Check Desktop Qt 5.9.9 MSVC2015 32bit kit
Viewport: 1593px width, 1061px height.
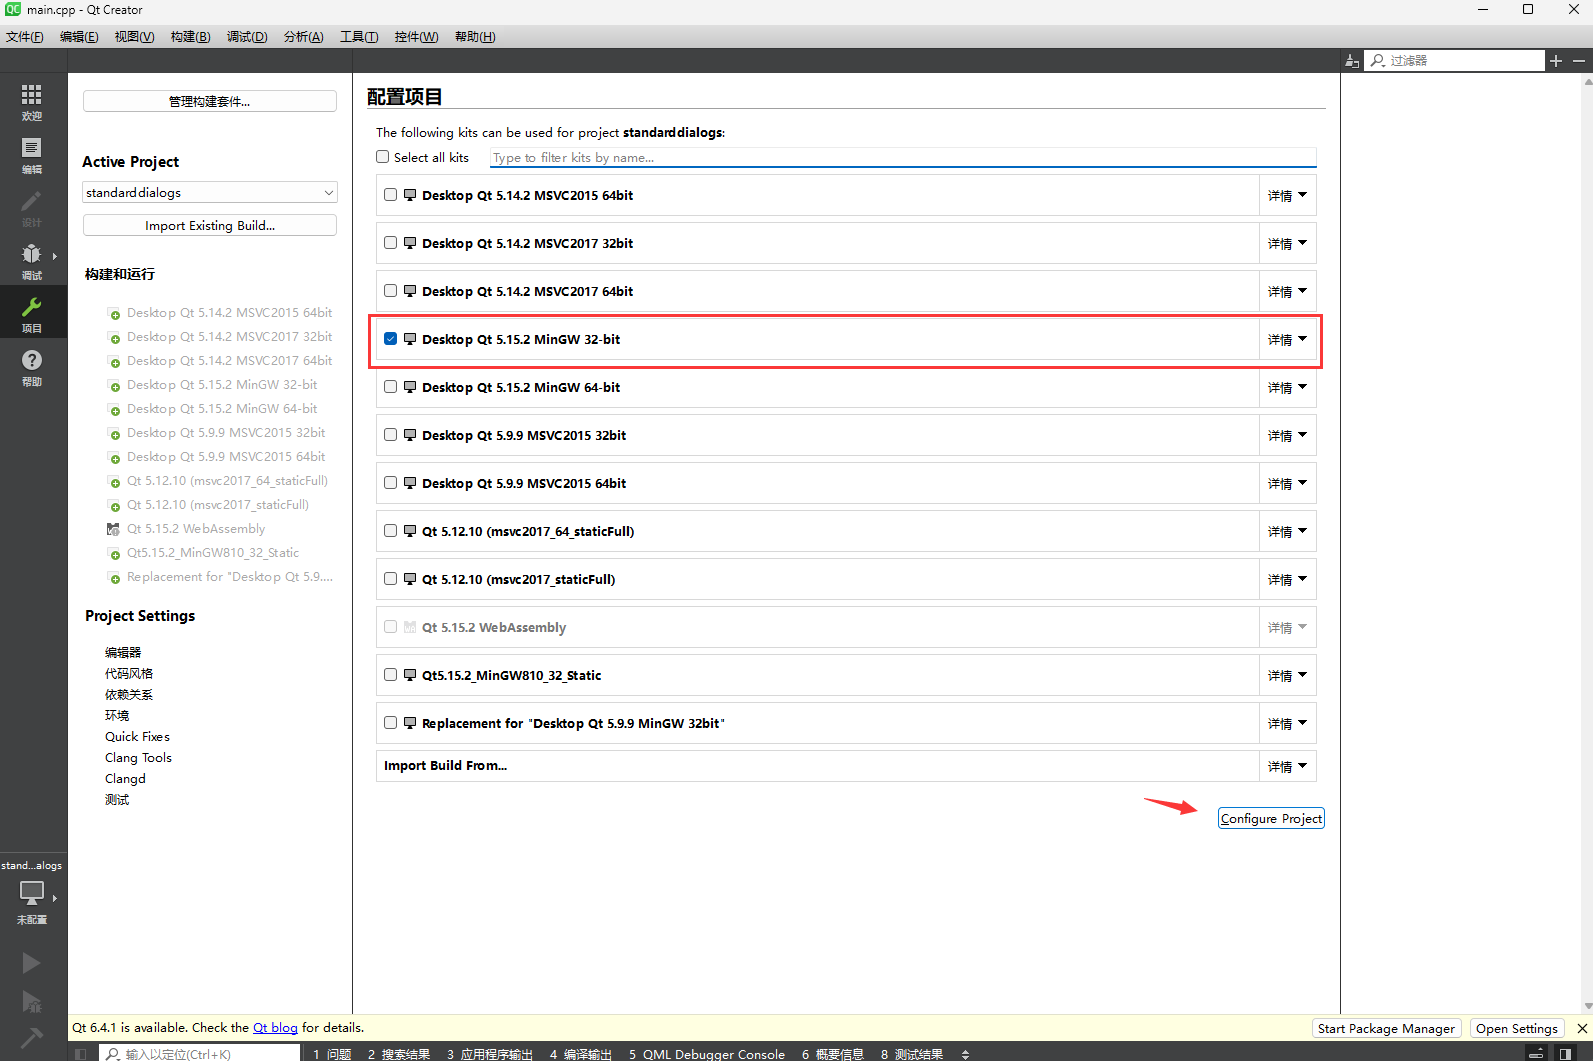click(391, 435)
